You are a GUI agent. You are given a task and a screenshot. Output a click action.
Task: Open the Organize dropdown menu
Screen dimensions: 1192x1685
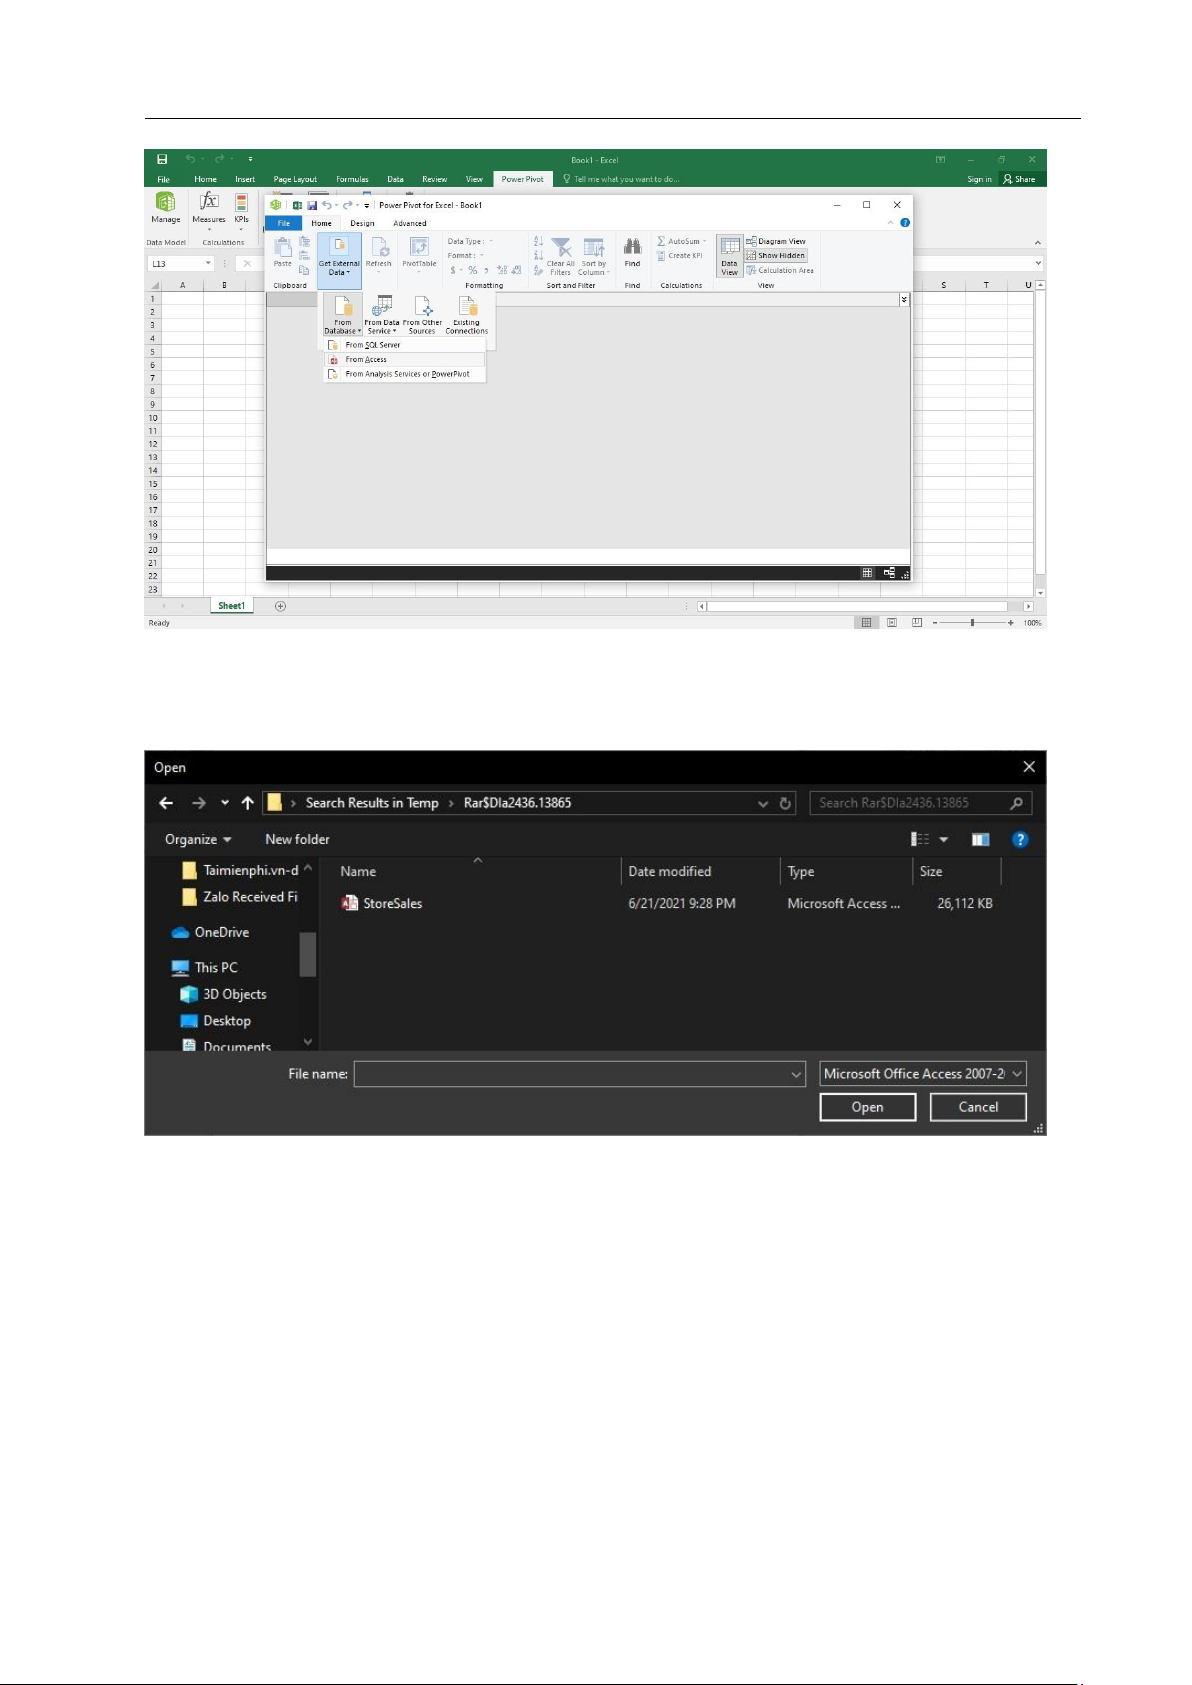click(198, 840)
